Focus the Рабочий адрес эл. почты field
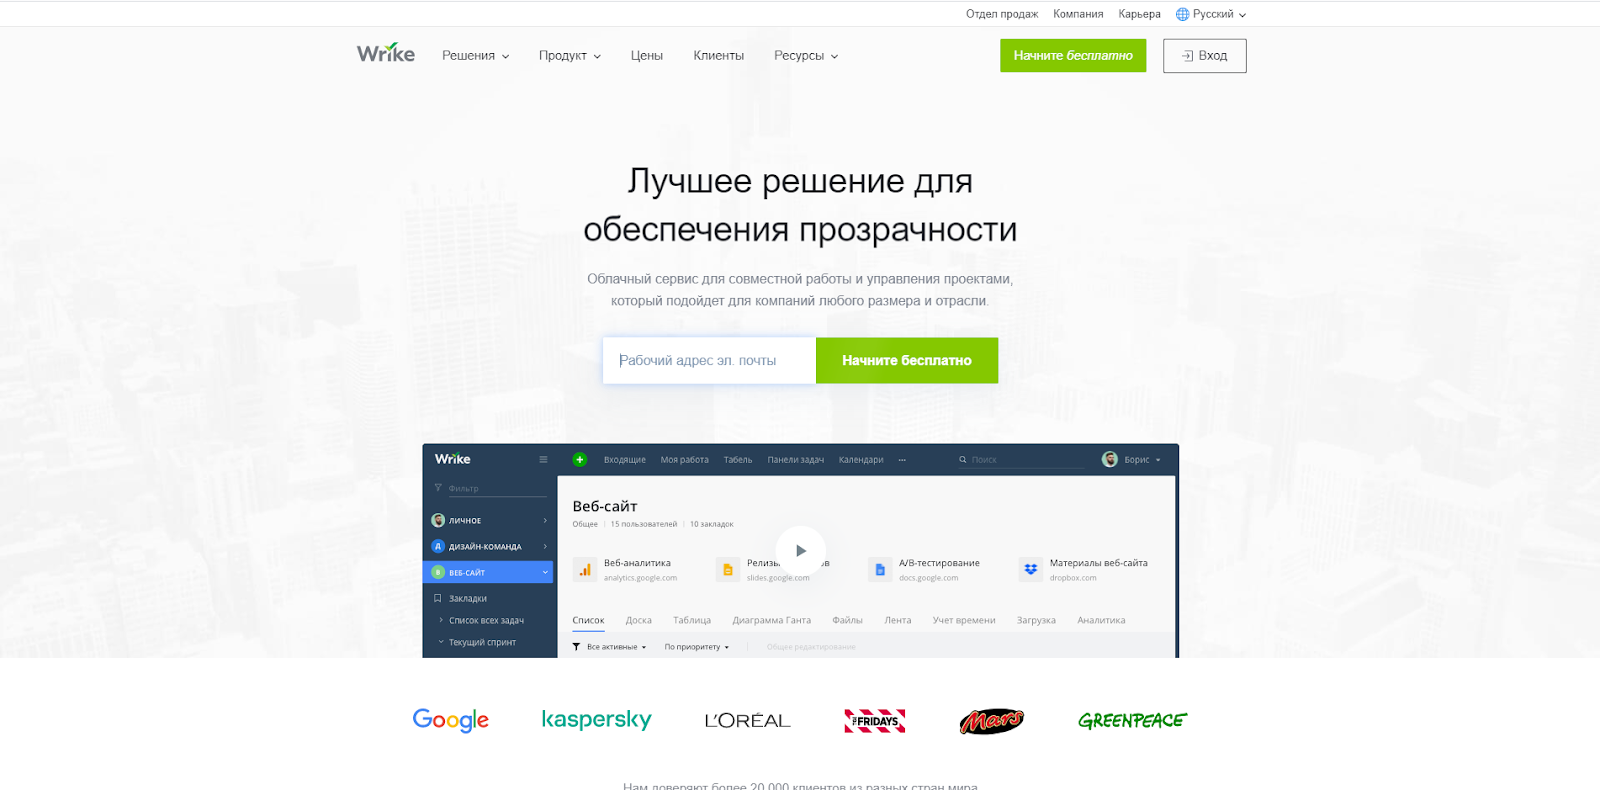 (710, 361)
